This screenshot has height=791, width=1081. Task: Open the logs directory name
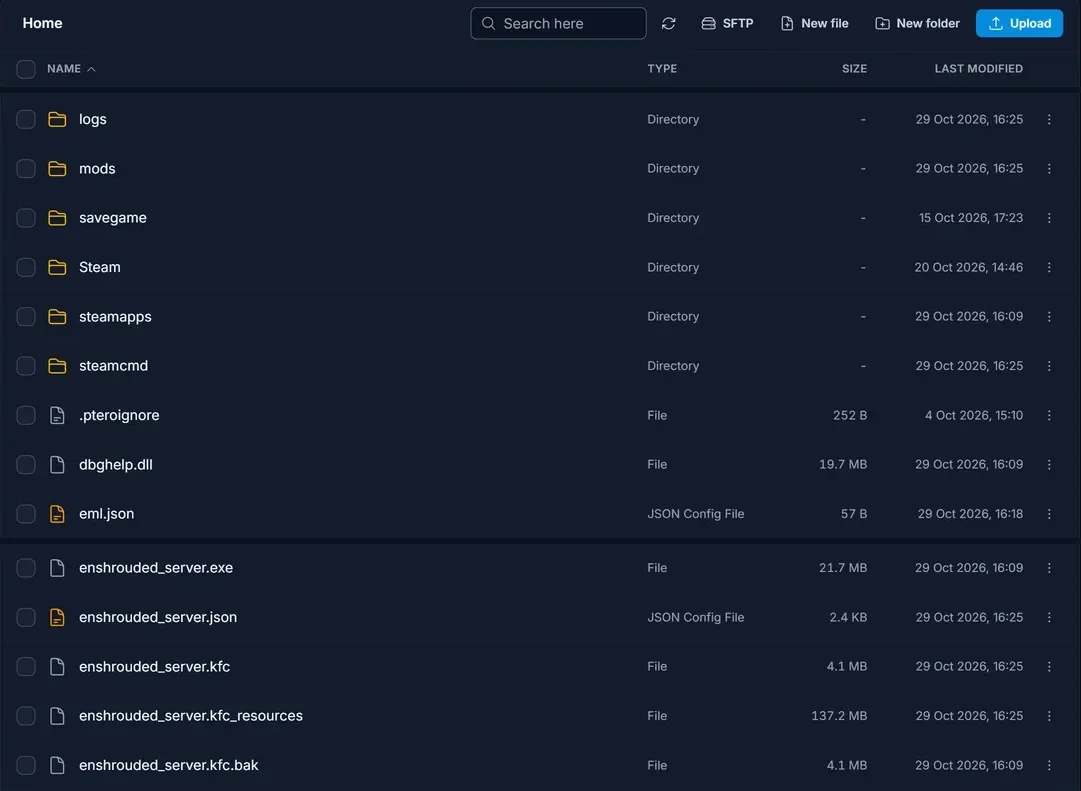coord(92,119)
